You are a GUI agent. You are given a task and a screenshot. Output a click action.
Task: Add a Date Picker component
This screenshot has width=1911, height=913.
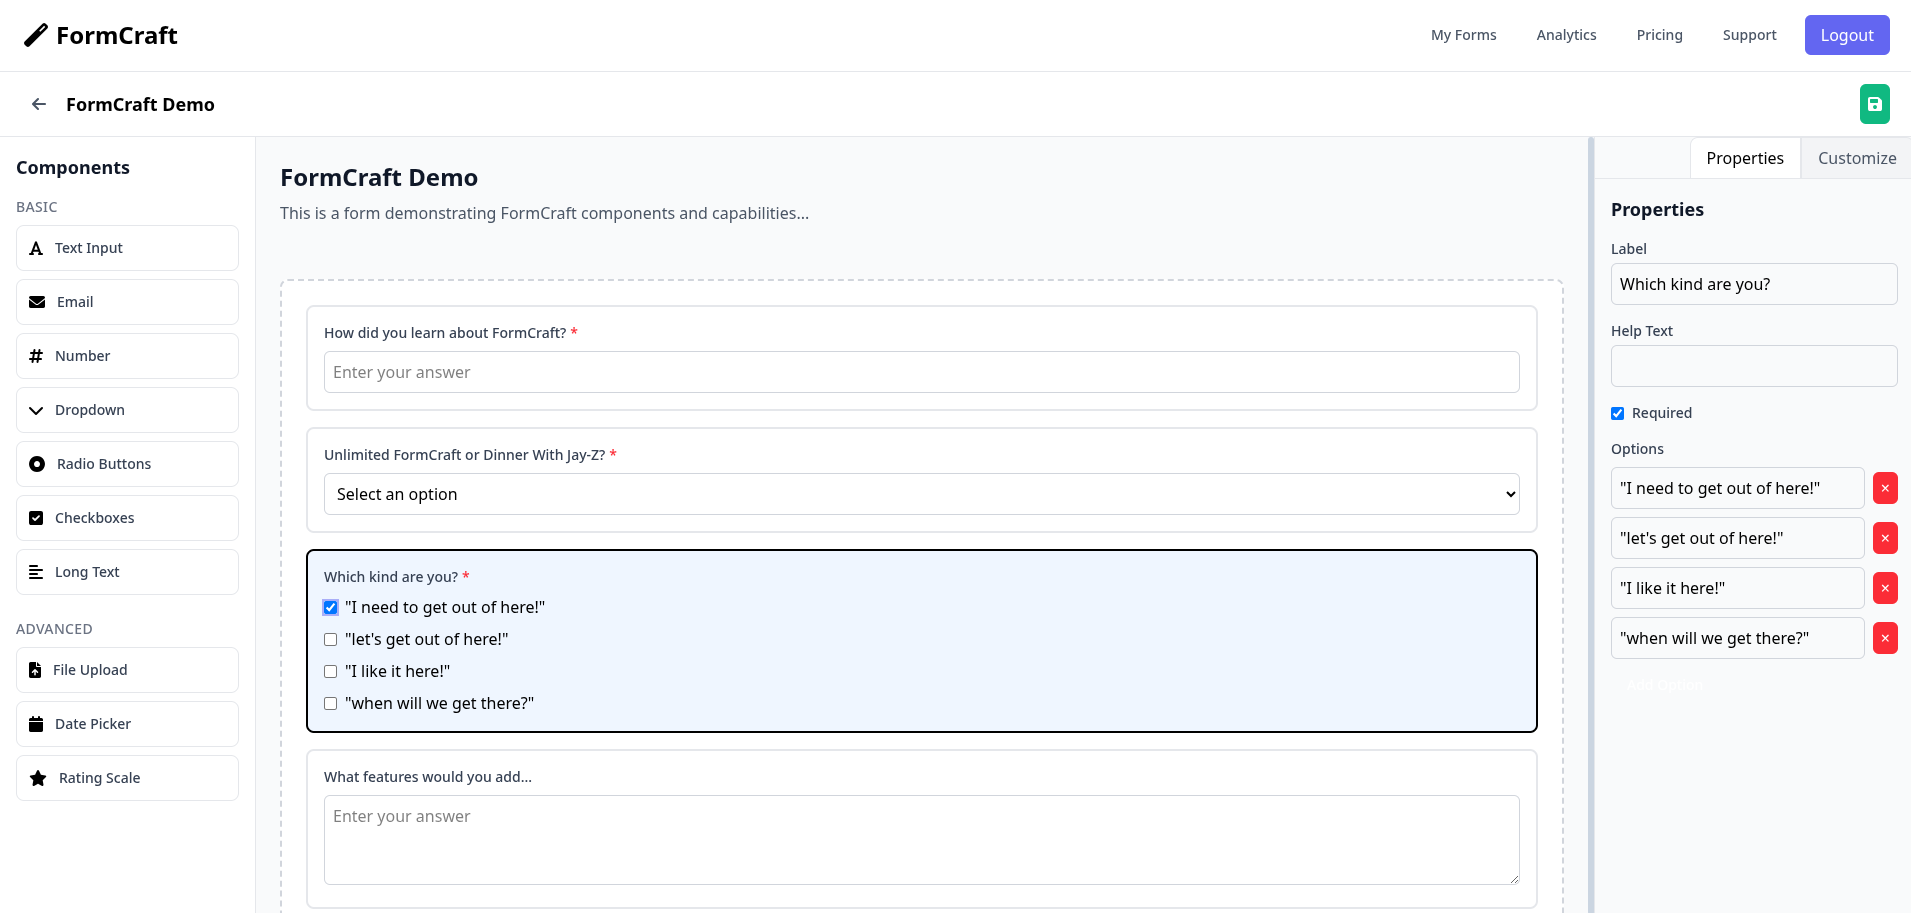pos(127,724)
